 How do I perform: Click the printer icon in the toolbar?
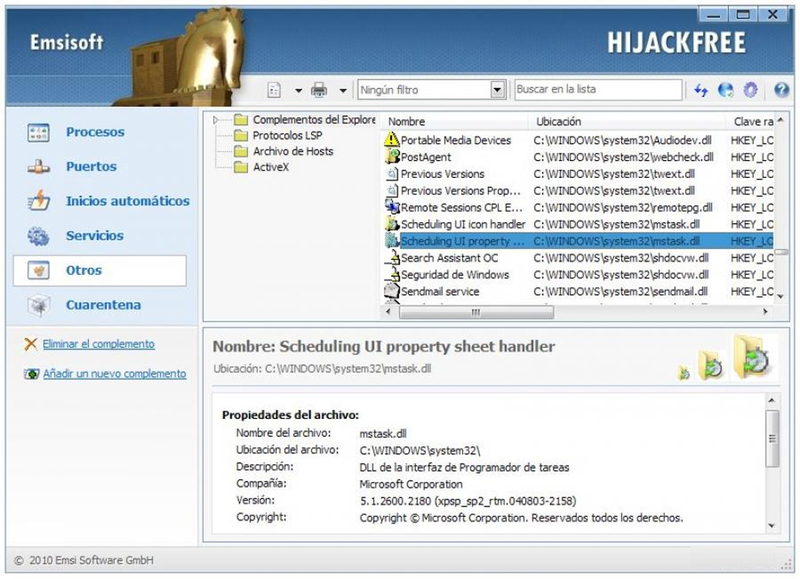click(319, 90)
